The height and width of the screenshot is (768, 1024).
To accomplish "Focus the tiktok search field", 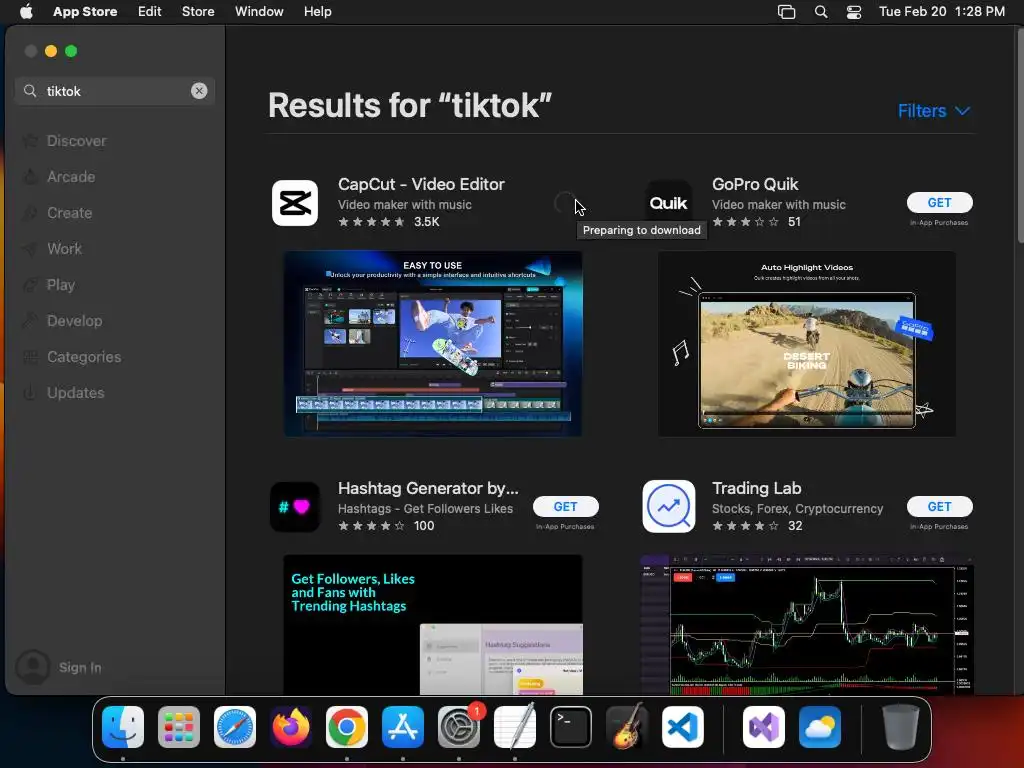I will 116,91.
